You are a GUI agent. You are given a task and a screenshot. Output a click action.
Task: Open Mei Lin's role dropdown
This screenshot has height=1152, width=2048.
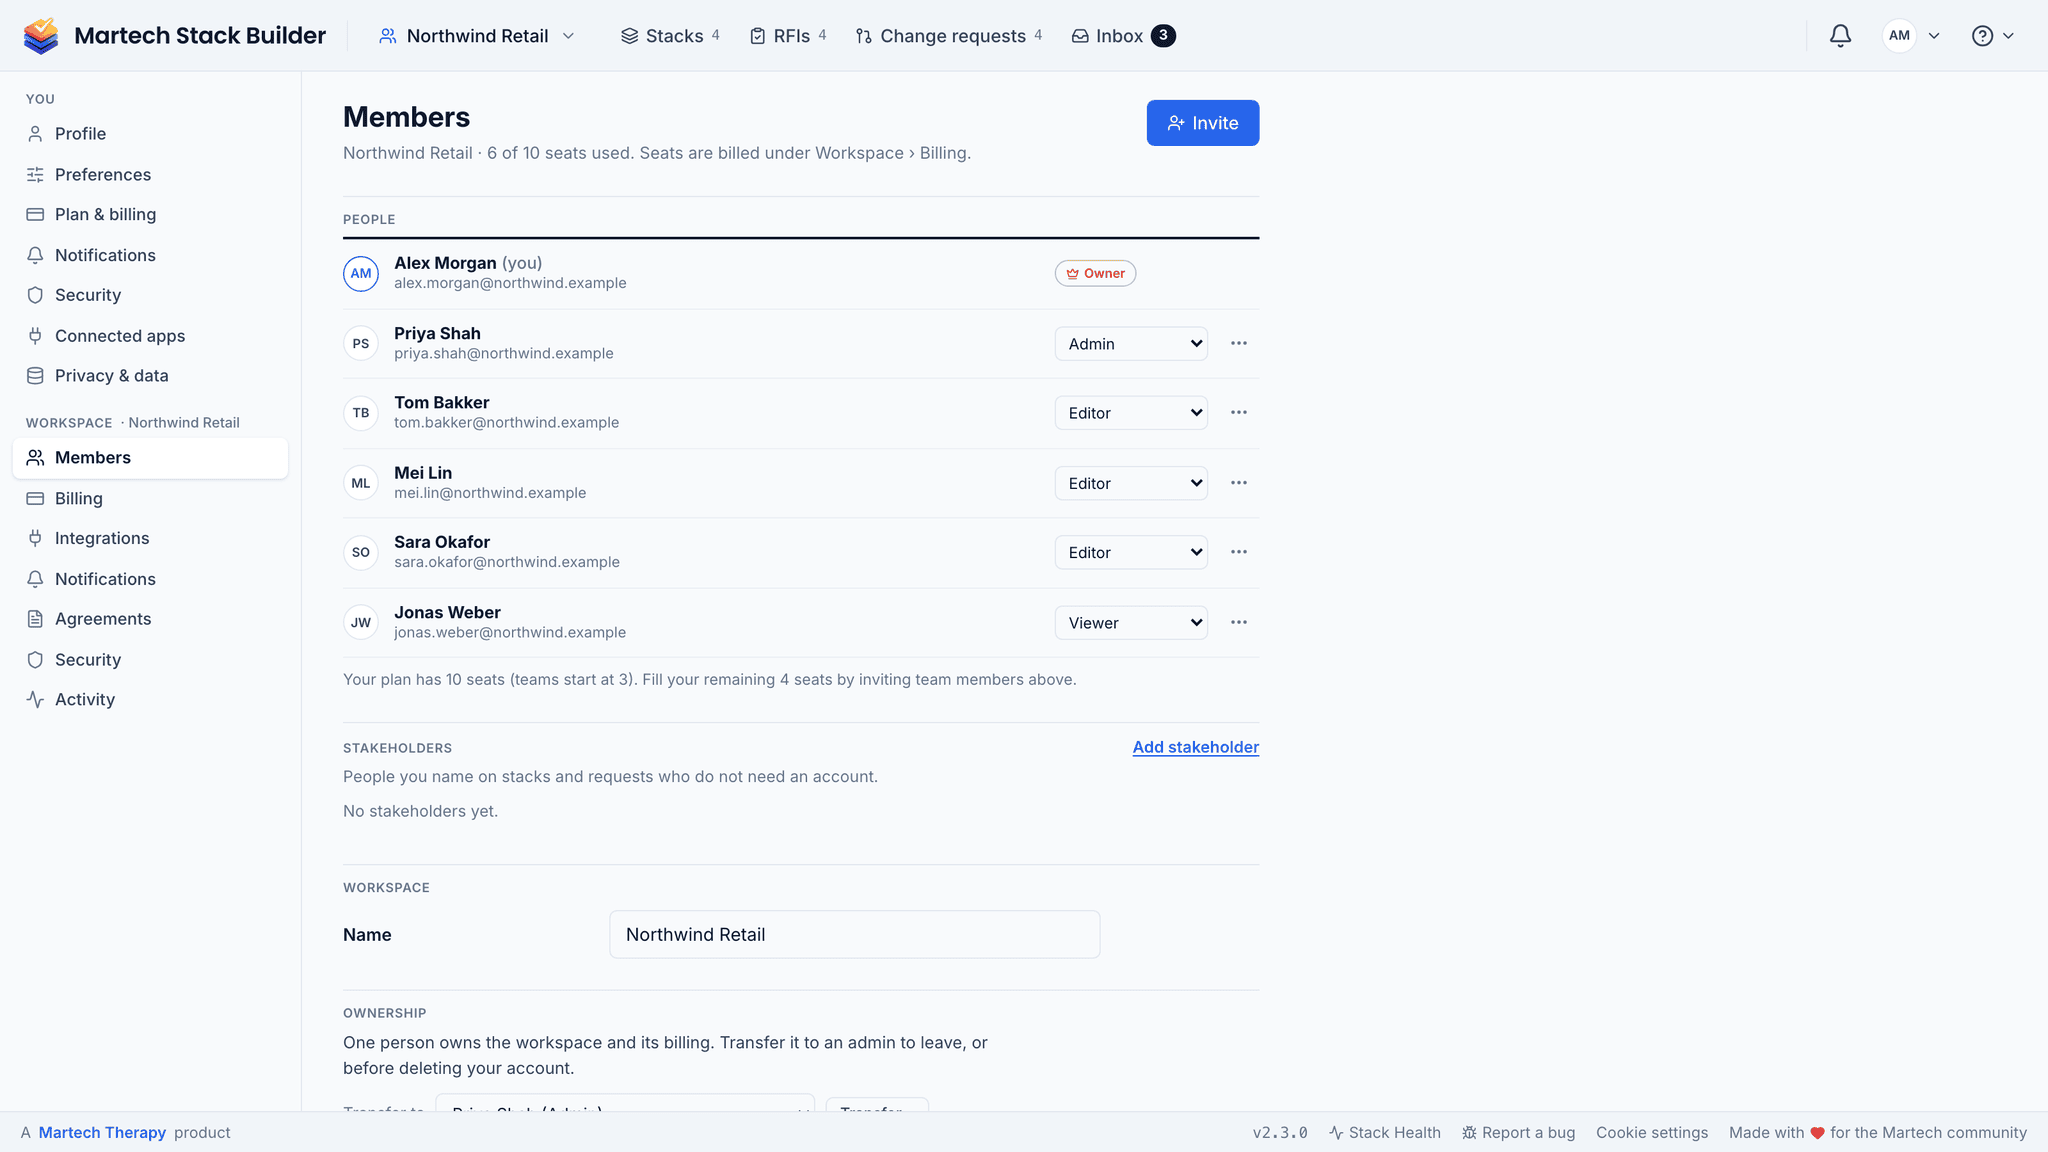[1131, 483]
